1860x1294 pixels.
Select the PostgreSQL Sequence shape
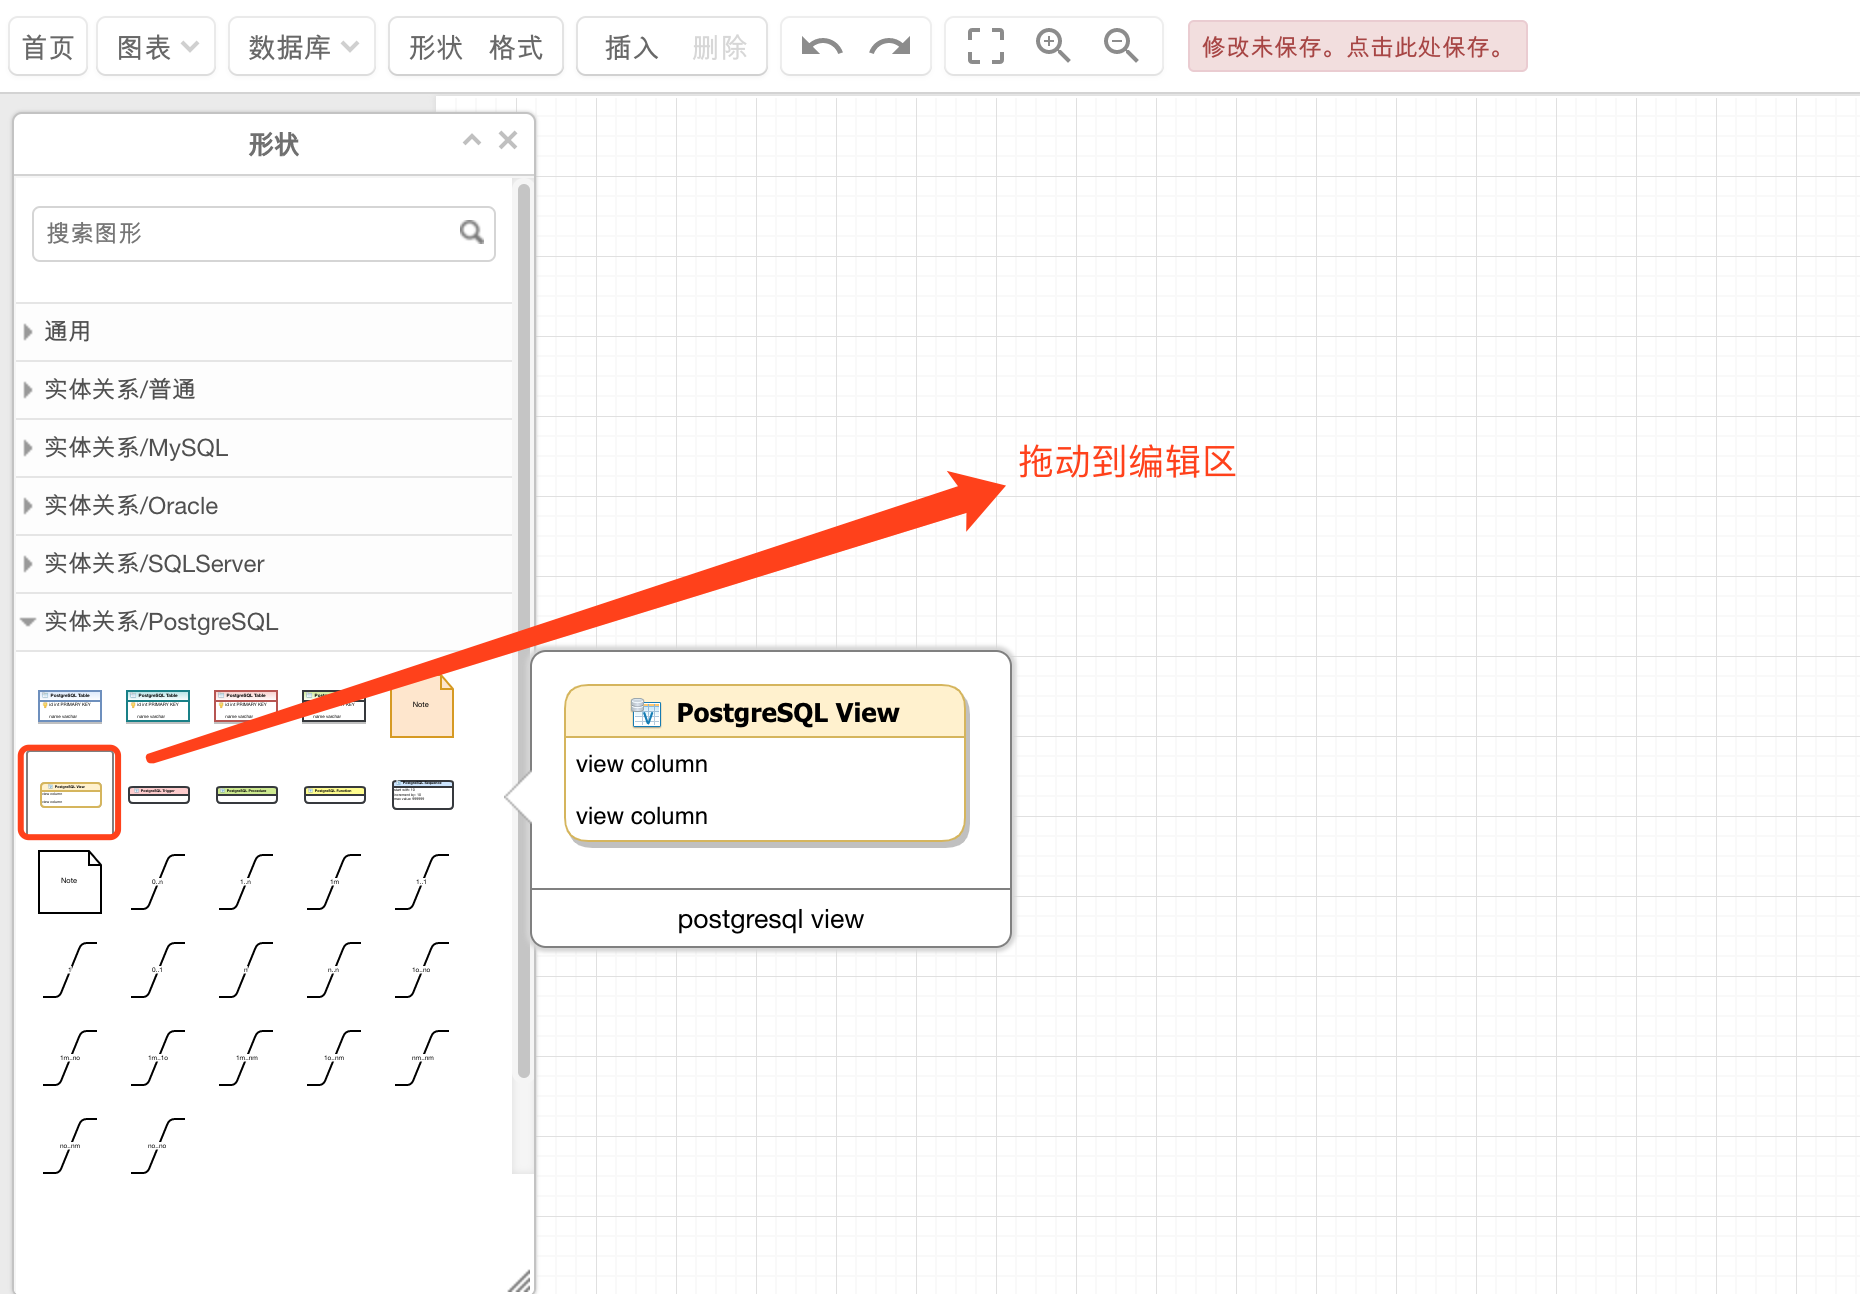tap(421, 793)
